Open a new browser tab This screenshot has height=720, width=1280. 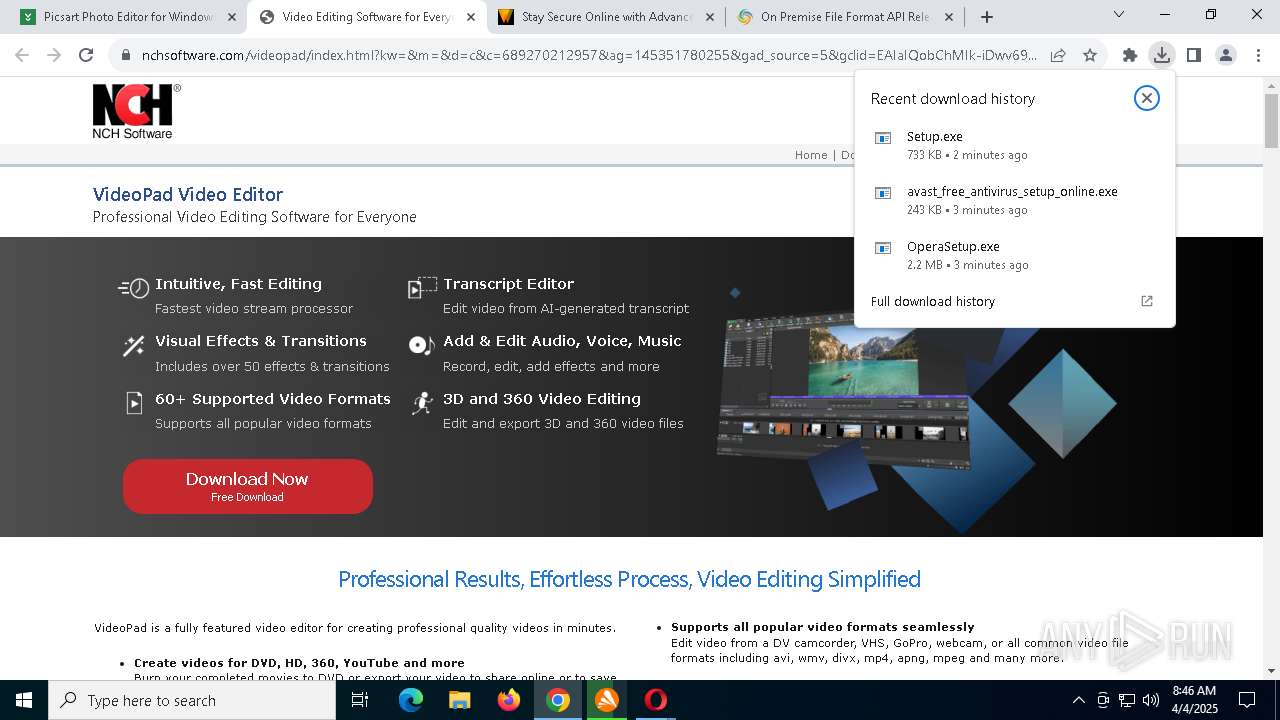[x=987, y=16]
